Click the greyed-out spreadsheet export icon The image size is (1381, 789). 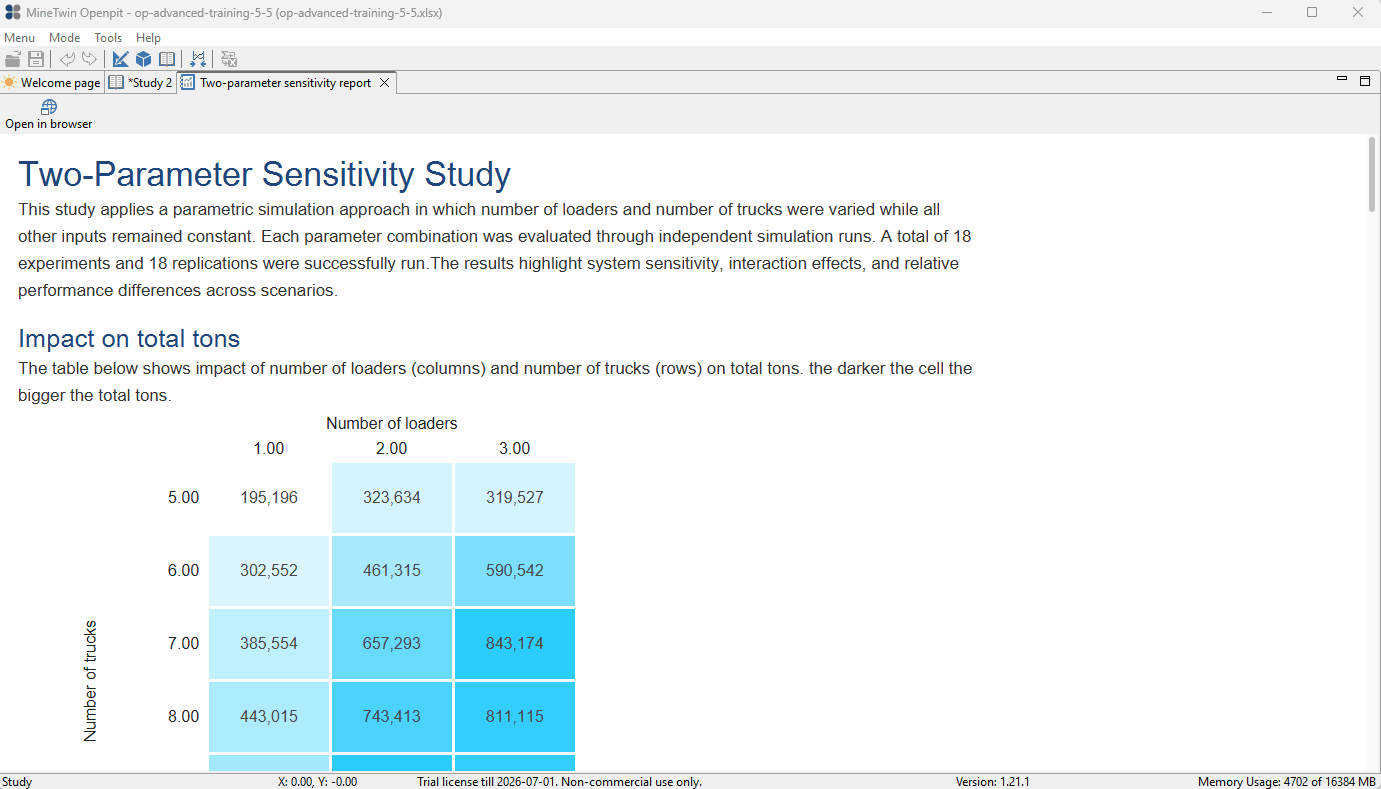coord(229,59)
